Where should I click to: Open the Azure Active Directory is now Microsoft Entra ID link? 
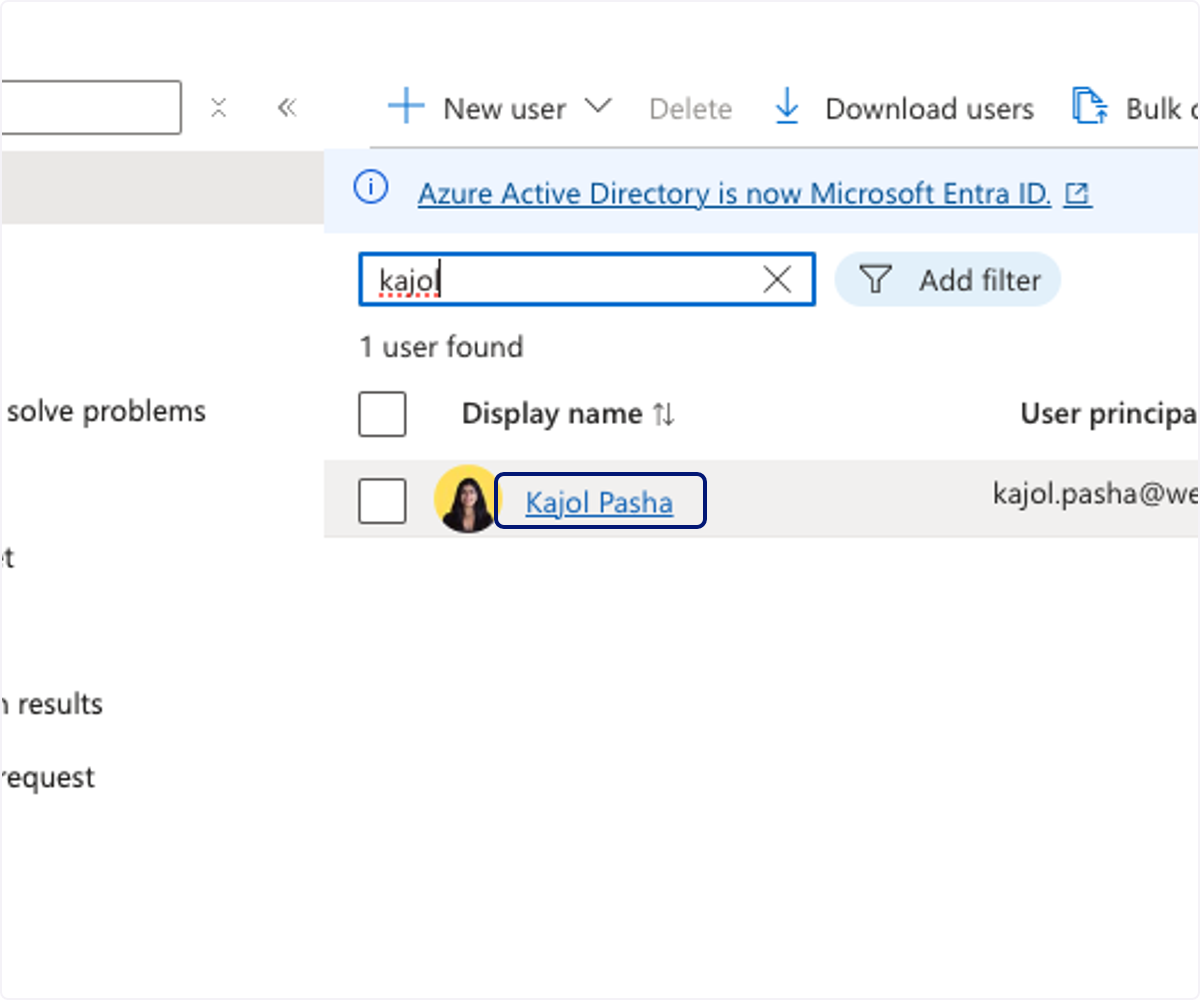pos(734,193)
